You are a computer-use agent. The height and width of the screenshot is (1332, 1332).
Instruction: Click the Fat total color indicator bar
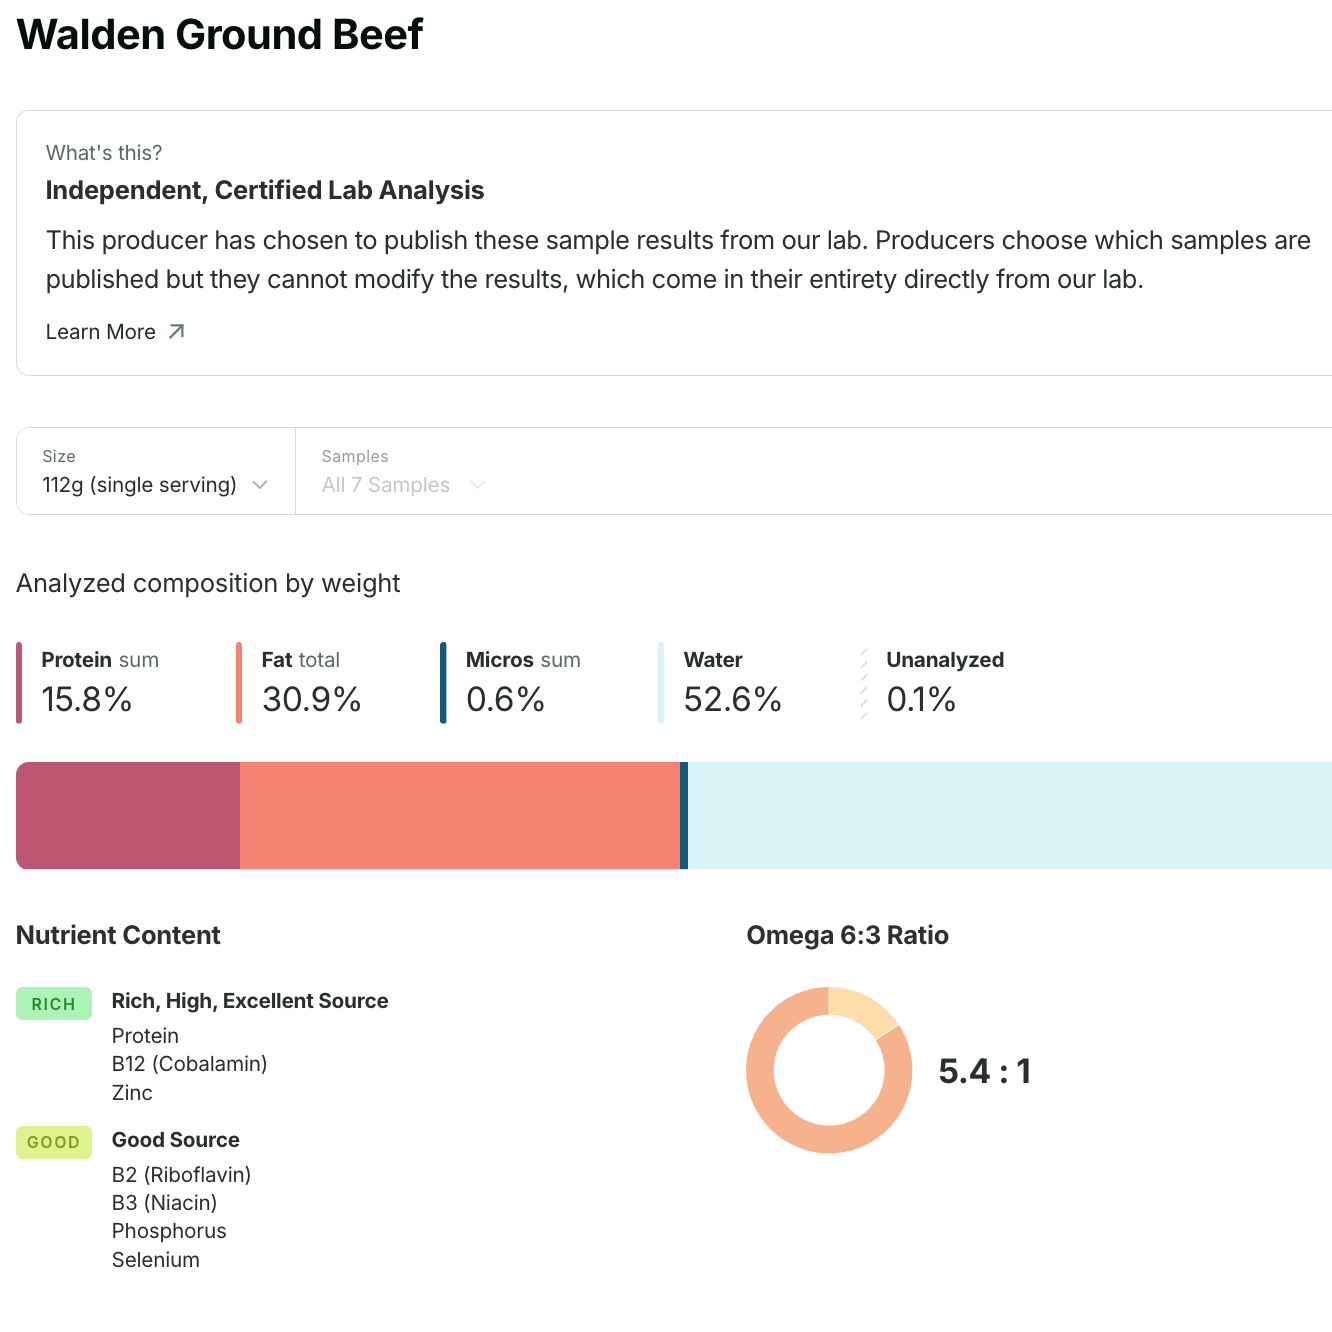[x=240, y=682]
